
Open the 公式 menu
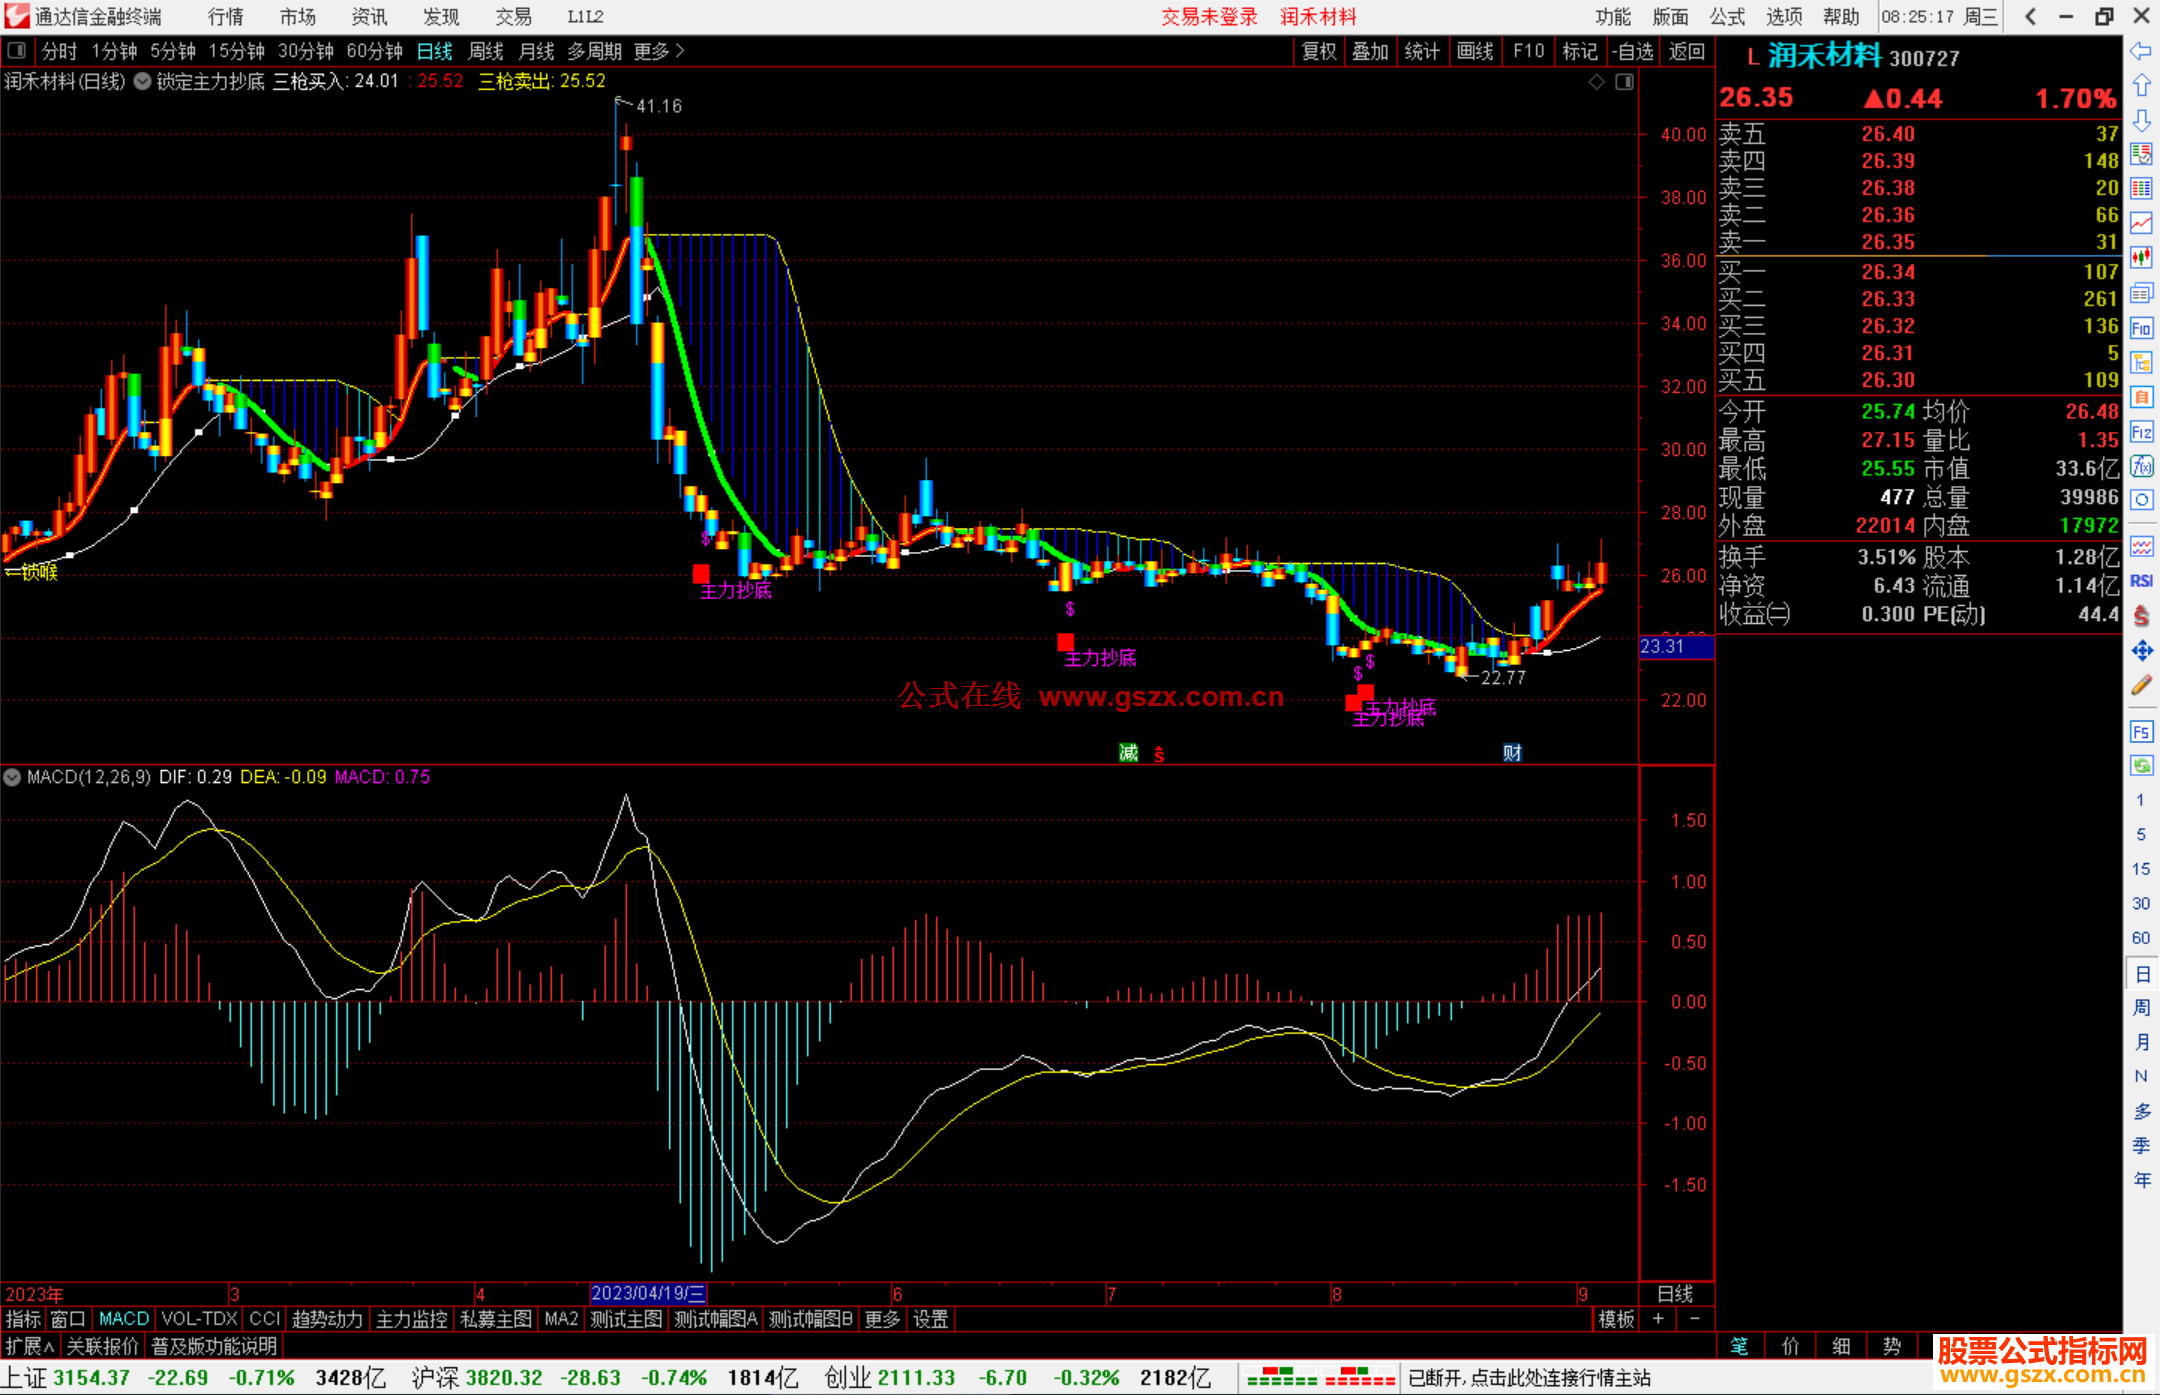coord(1727,16)
